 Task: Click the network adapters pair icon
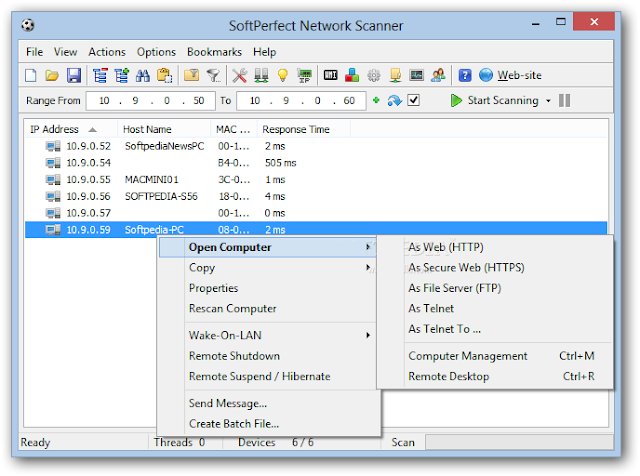coord(261,76)
